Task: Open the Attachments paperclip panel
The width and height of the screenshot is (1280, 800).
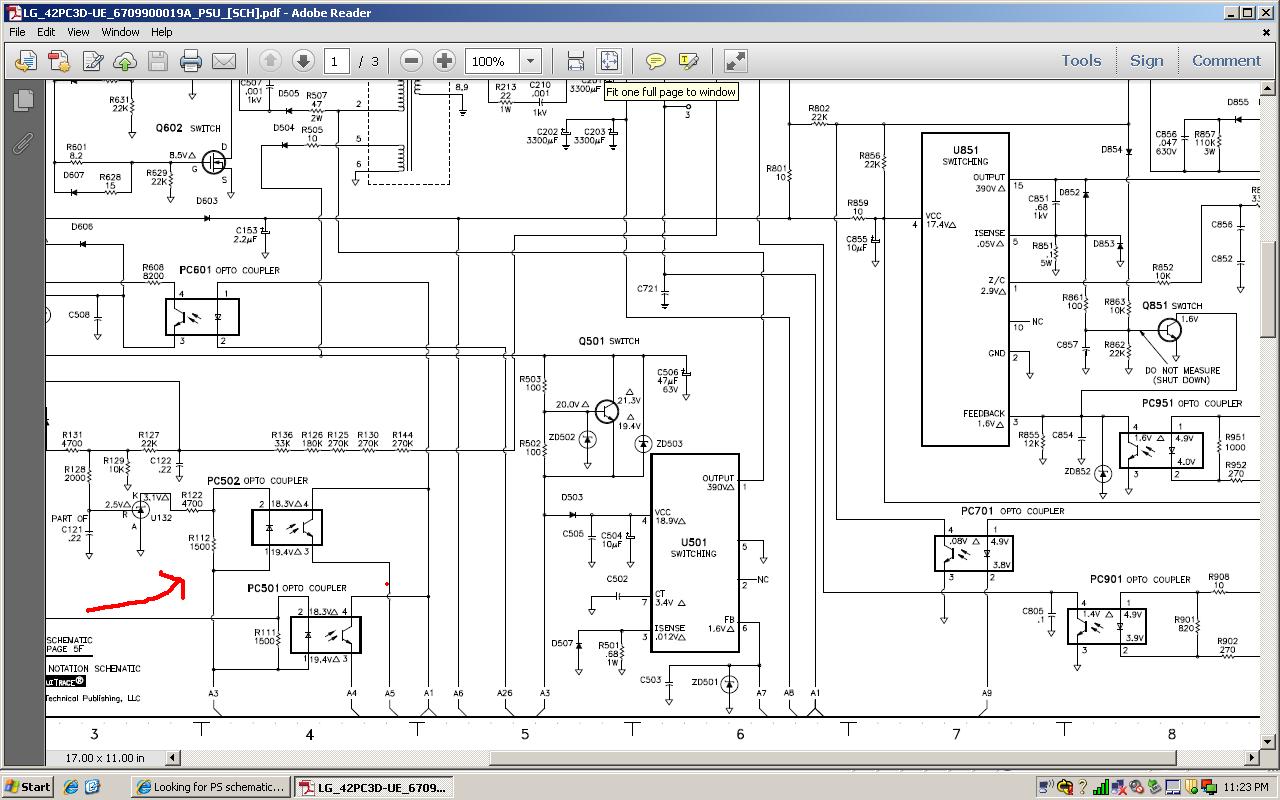Action: pos(22,143)
